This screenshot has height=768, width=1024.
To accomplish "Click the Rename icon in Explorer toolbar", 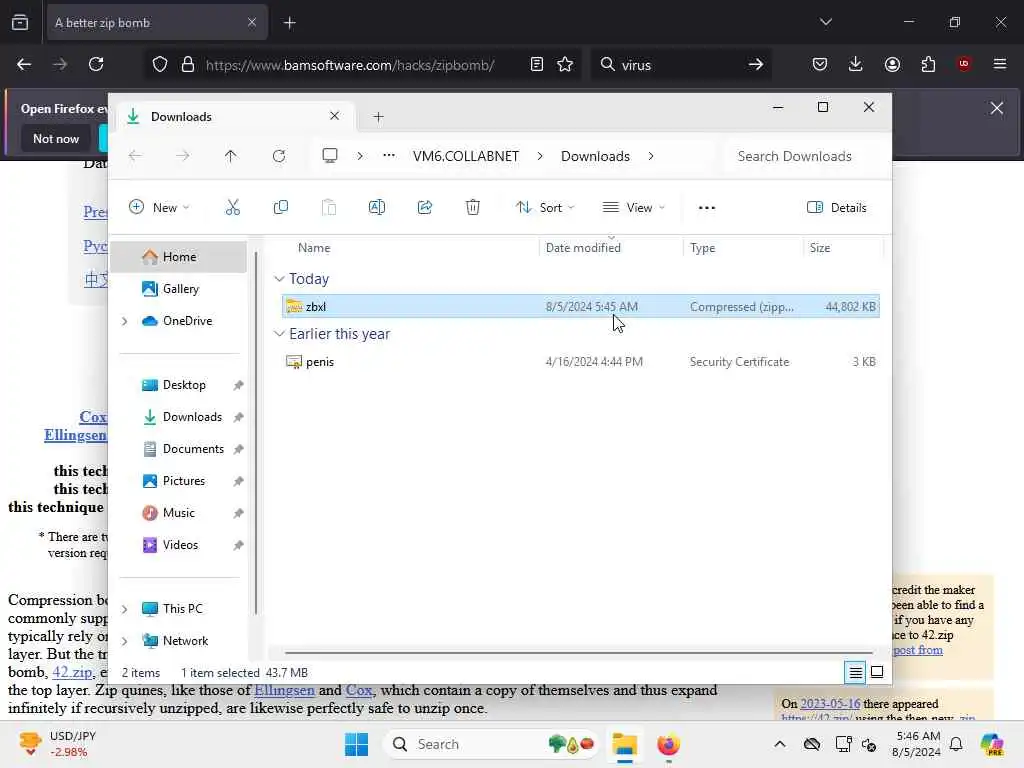I will pos(377,208).
